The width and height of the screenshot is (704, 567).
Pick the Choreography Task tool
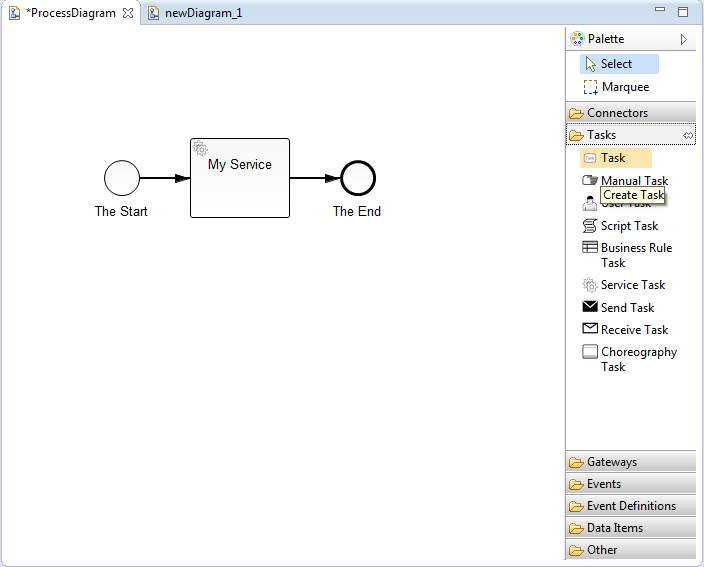(630, 359)
